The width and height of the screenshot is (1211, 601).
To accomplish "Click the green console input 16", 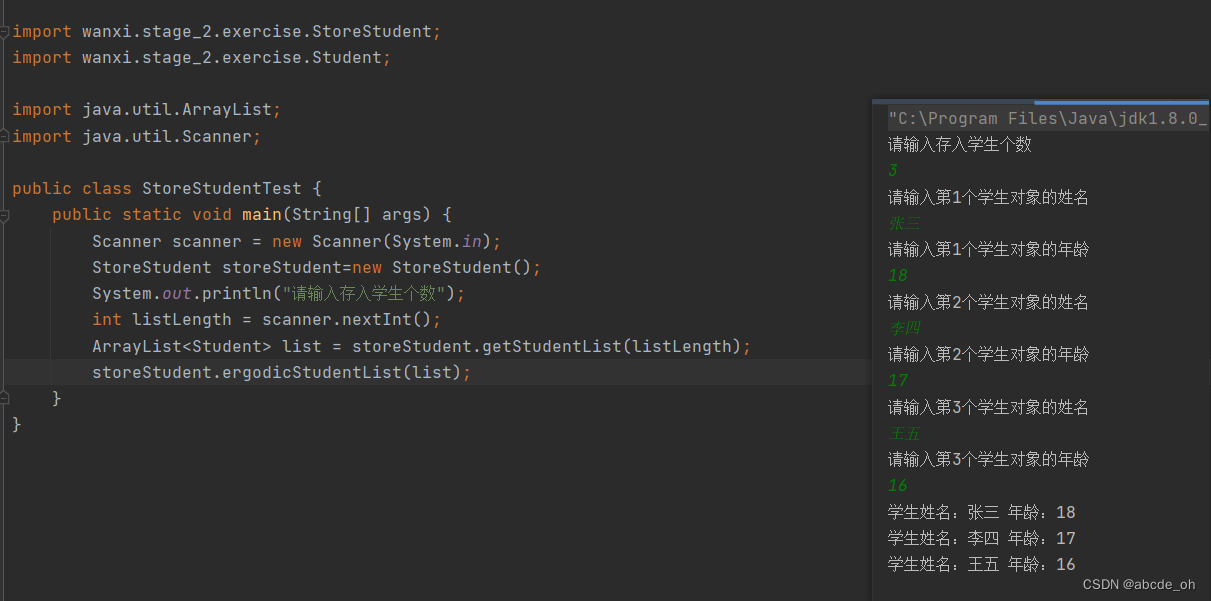I will click(898, 486).
